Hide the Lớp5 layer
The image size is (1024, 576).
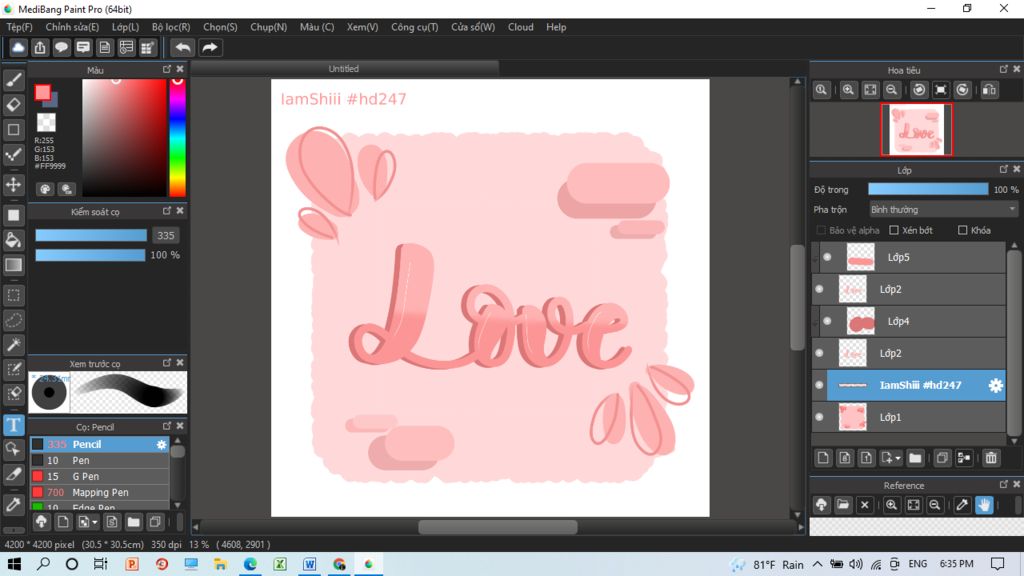click(x=827, y=257)
